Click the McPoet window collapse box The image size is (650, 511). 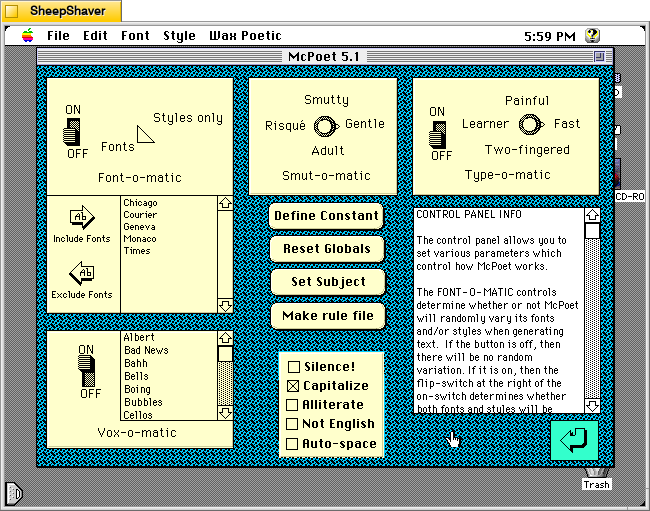[599, 56]
